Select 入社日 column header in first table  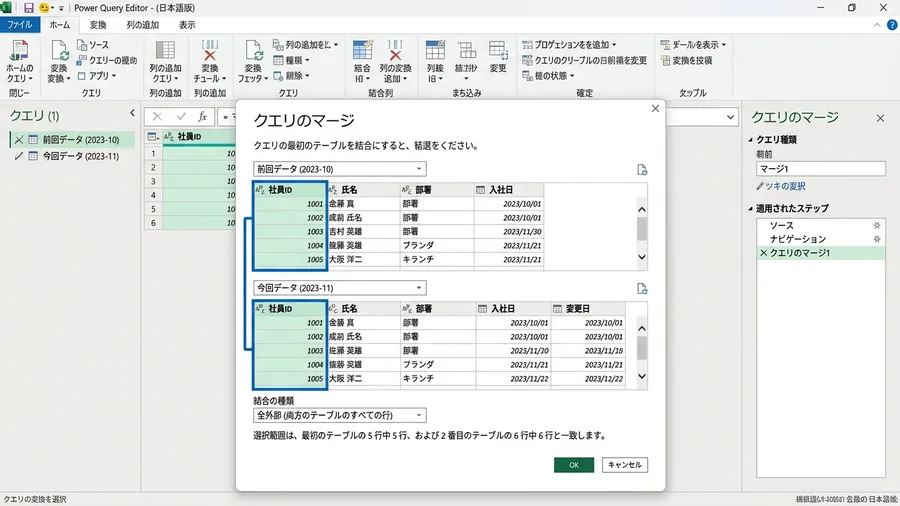(x=509, y=190)
